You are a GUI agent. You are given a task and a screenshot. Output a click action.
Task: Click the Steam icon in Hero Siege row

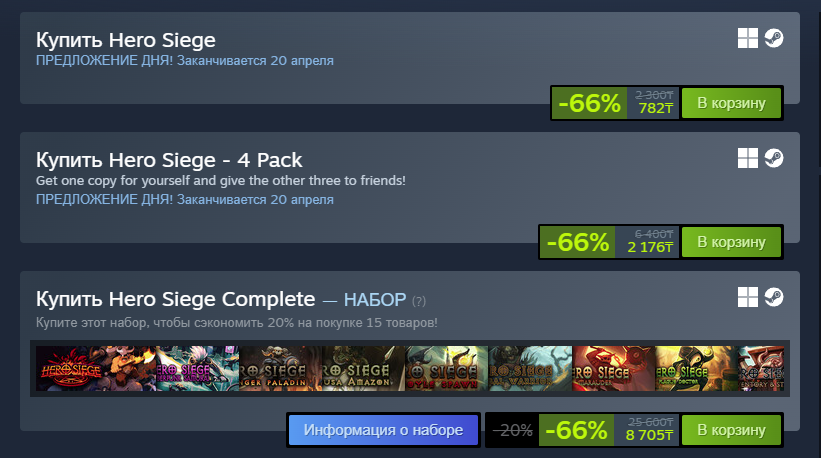pos(773,38)
